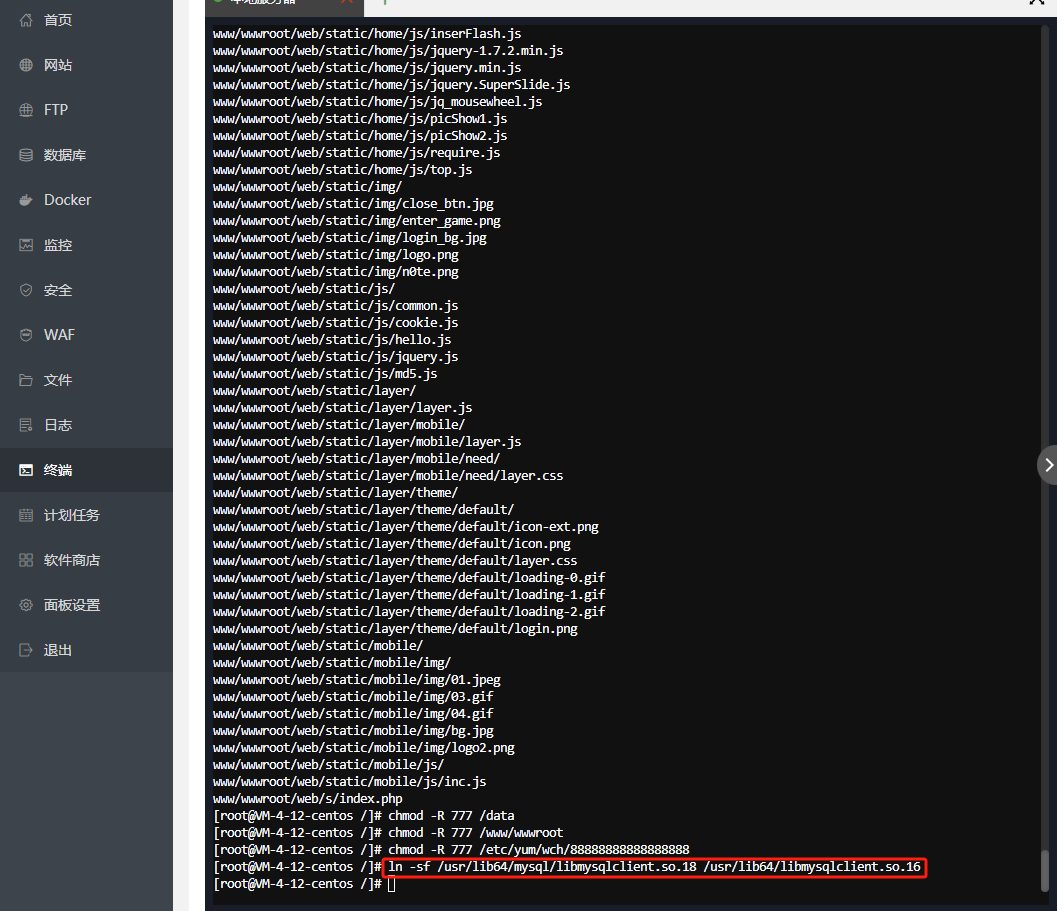Open 文件 file manager
This screenshot has height=911, width=1057.
pyautogui.click(x=58, y=380)
